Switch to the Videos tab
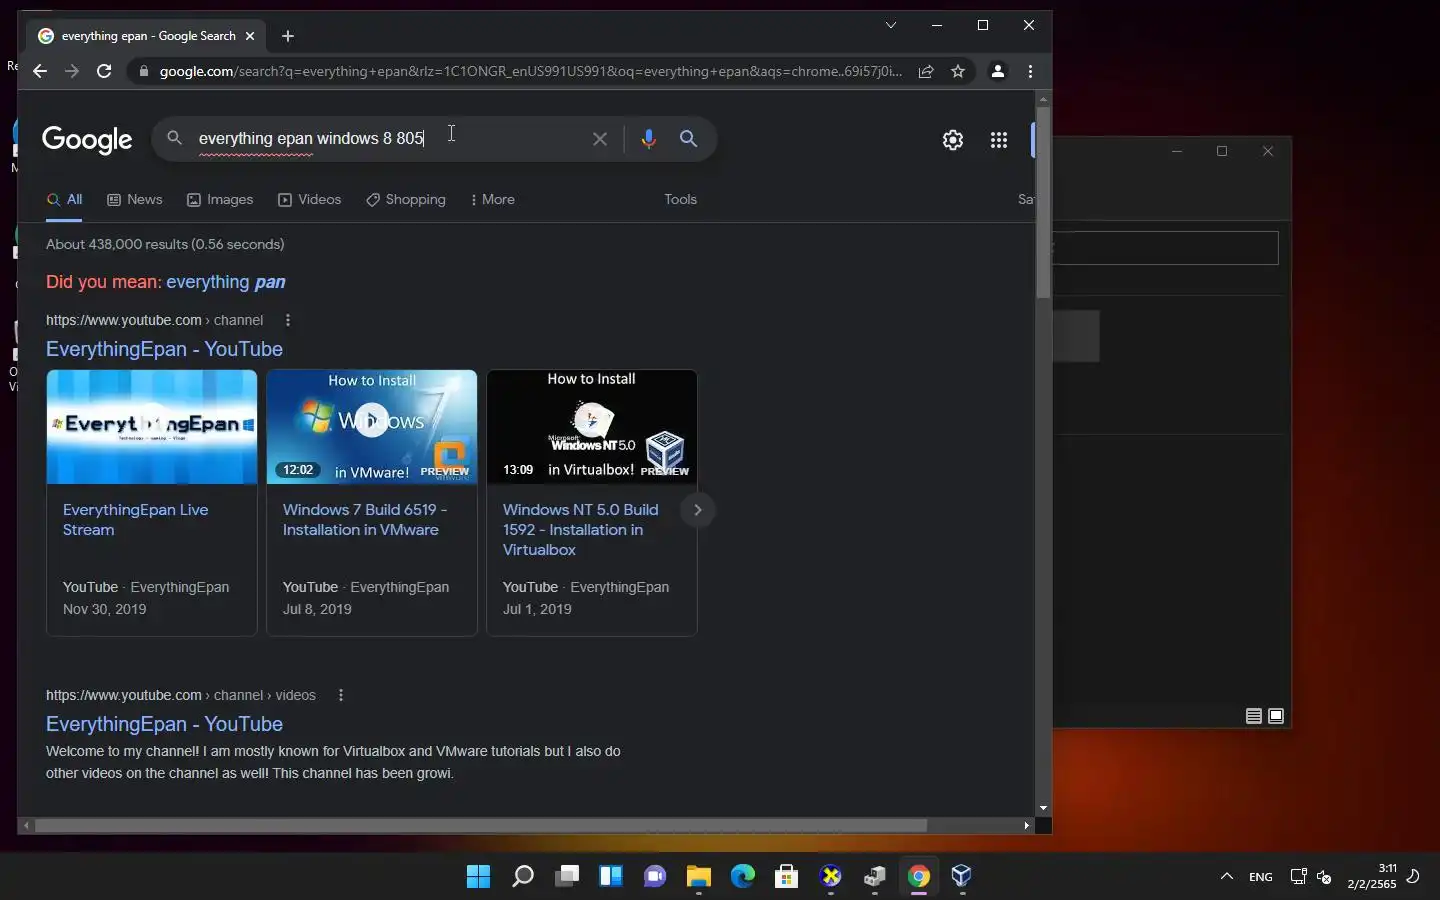1440x900 pixels. (310, 199)
